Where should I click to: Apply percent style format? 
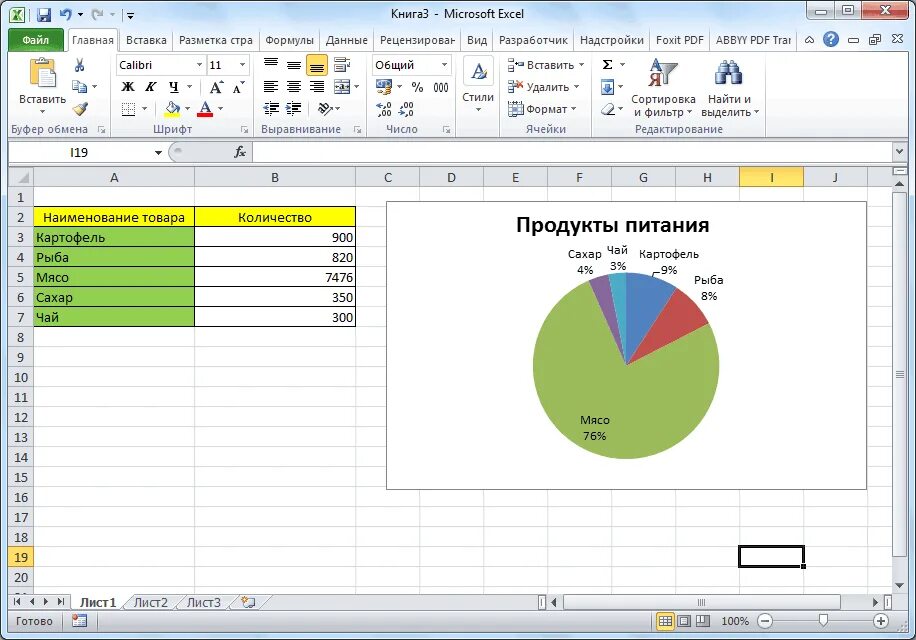coord(417,87)
